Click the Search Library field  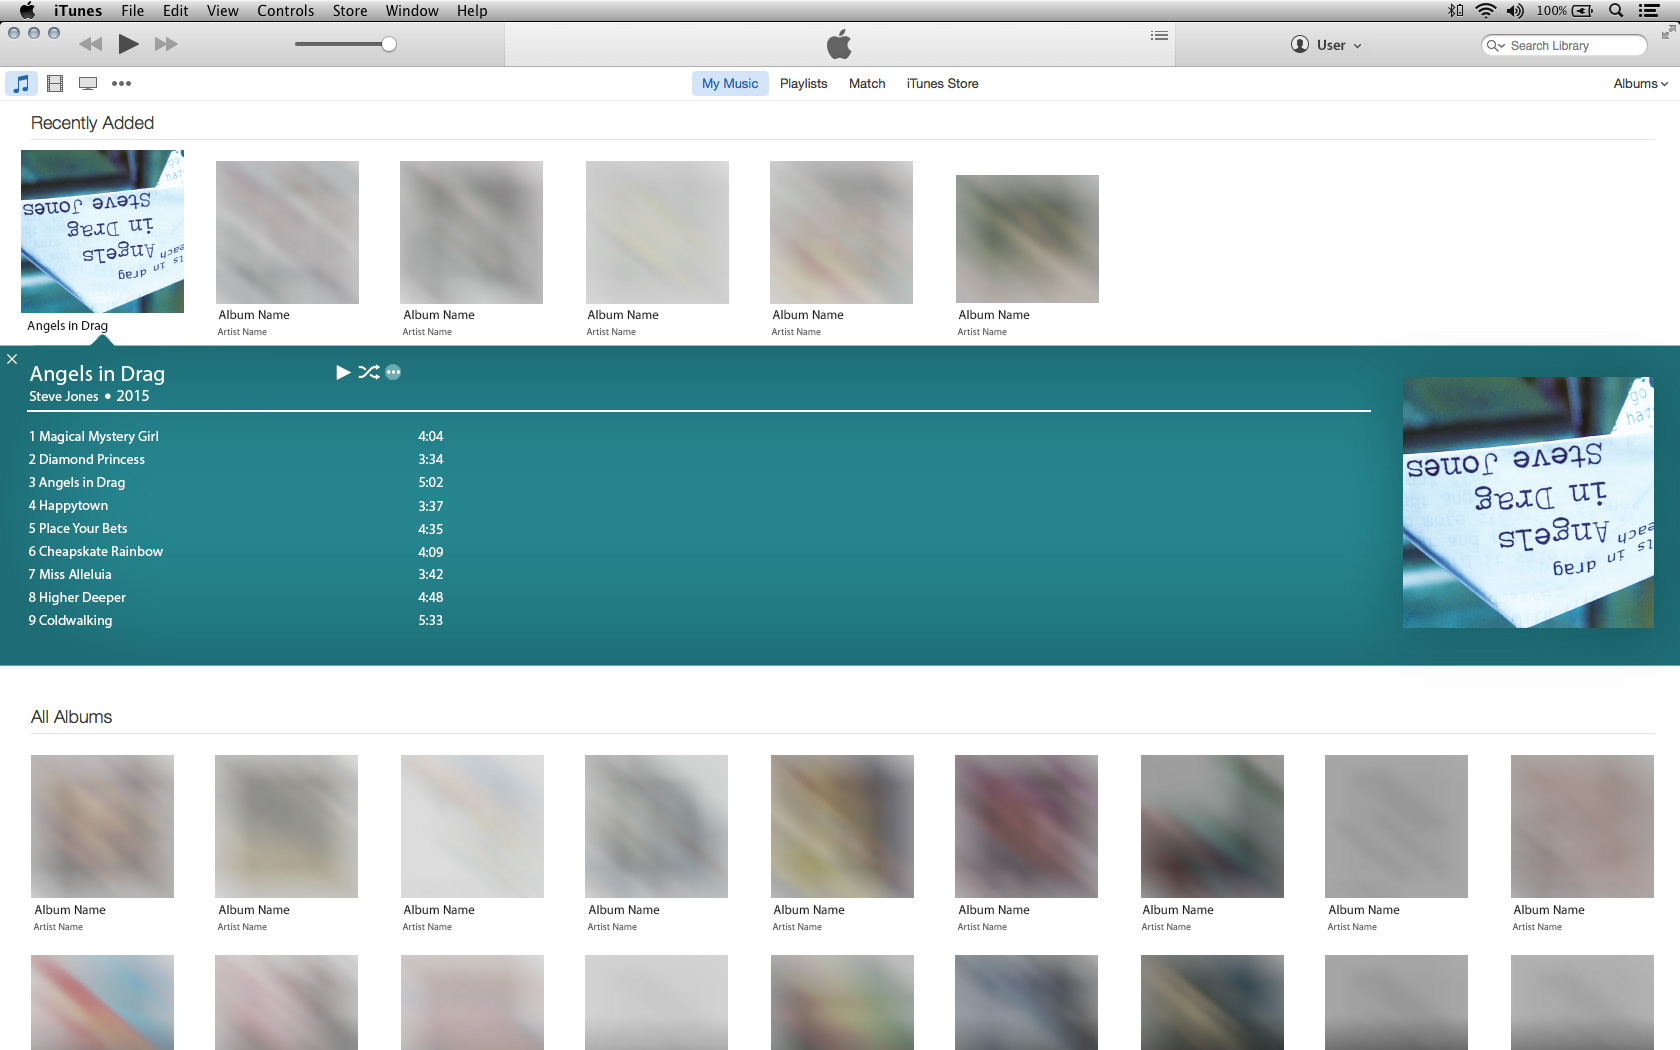[1564, 46]
